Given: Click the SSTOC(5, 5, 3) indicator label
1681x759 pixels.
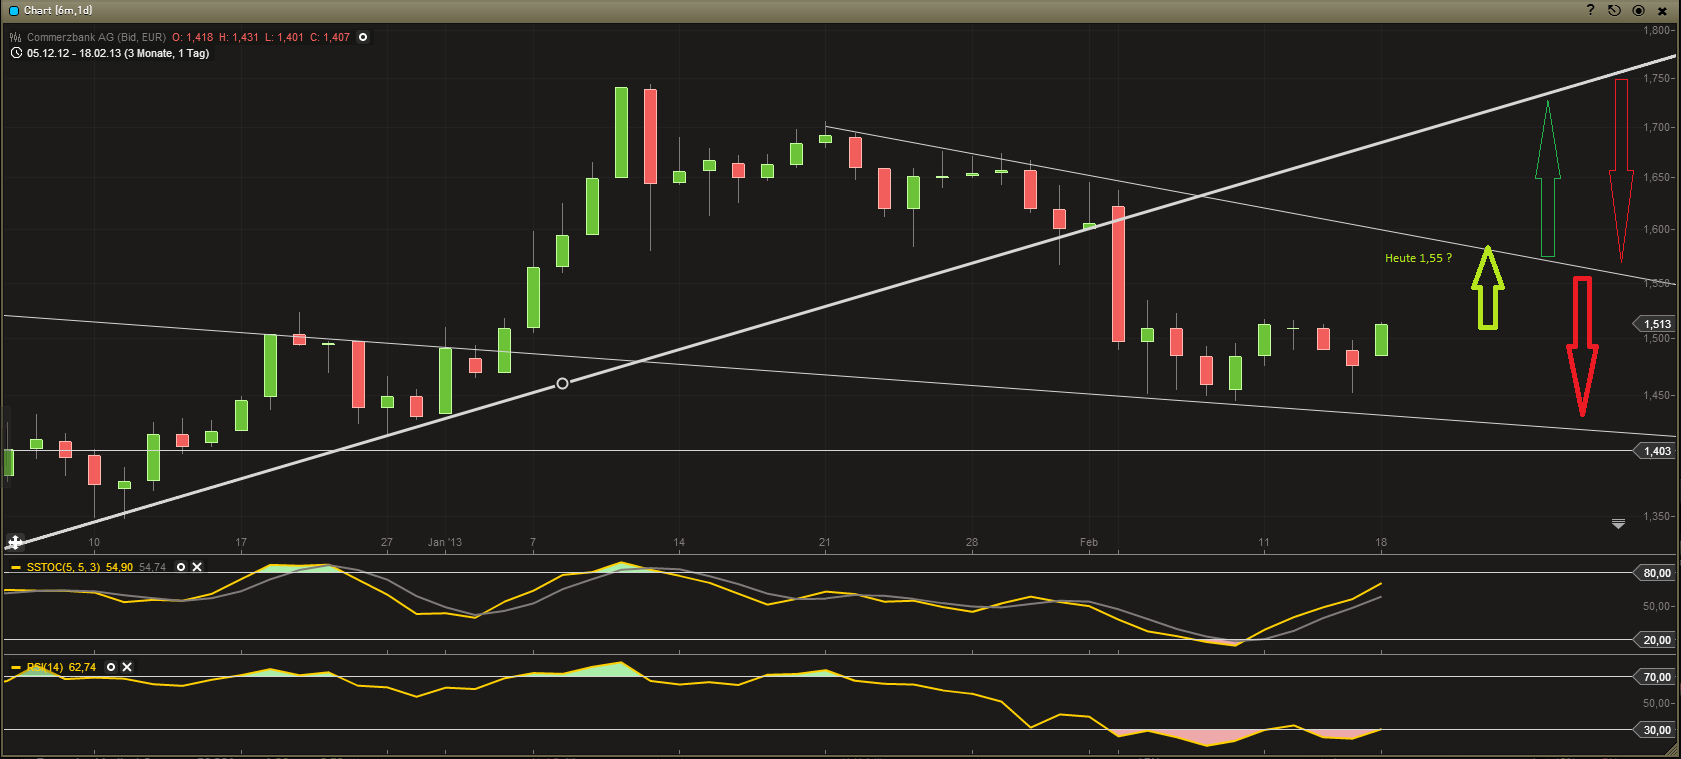Looking at the screenshot, I should click(x=64, y=567).
